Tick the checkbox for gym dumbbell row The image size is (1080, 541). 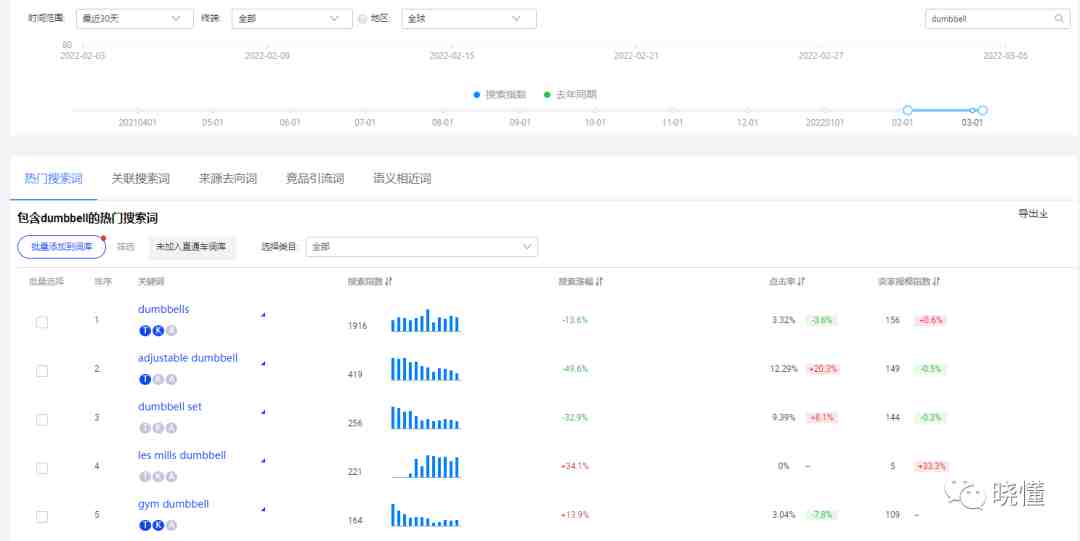click(x=42, y=516)
